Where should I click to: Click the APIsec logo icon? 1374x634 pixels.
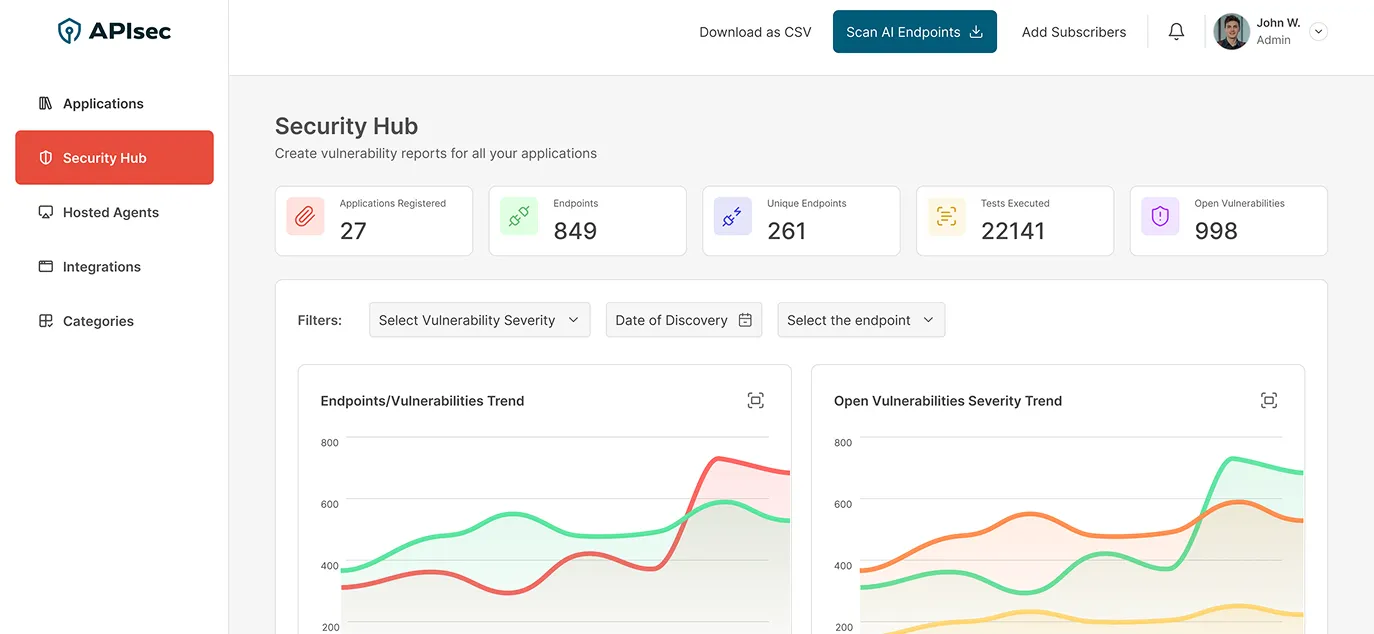point(69,30)
